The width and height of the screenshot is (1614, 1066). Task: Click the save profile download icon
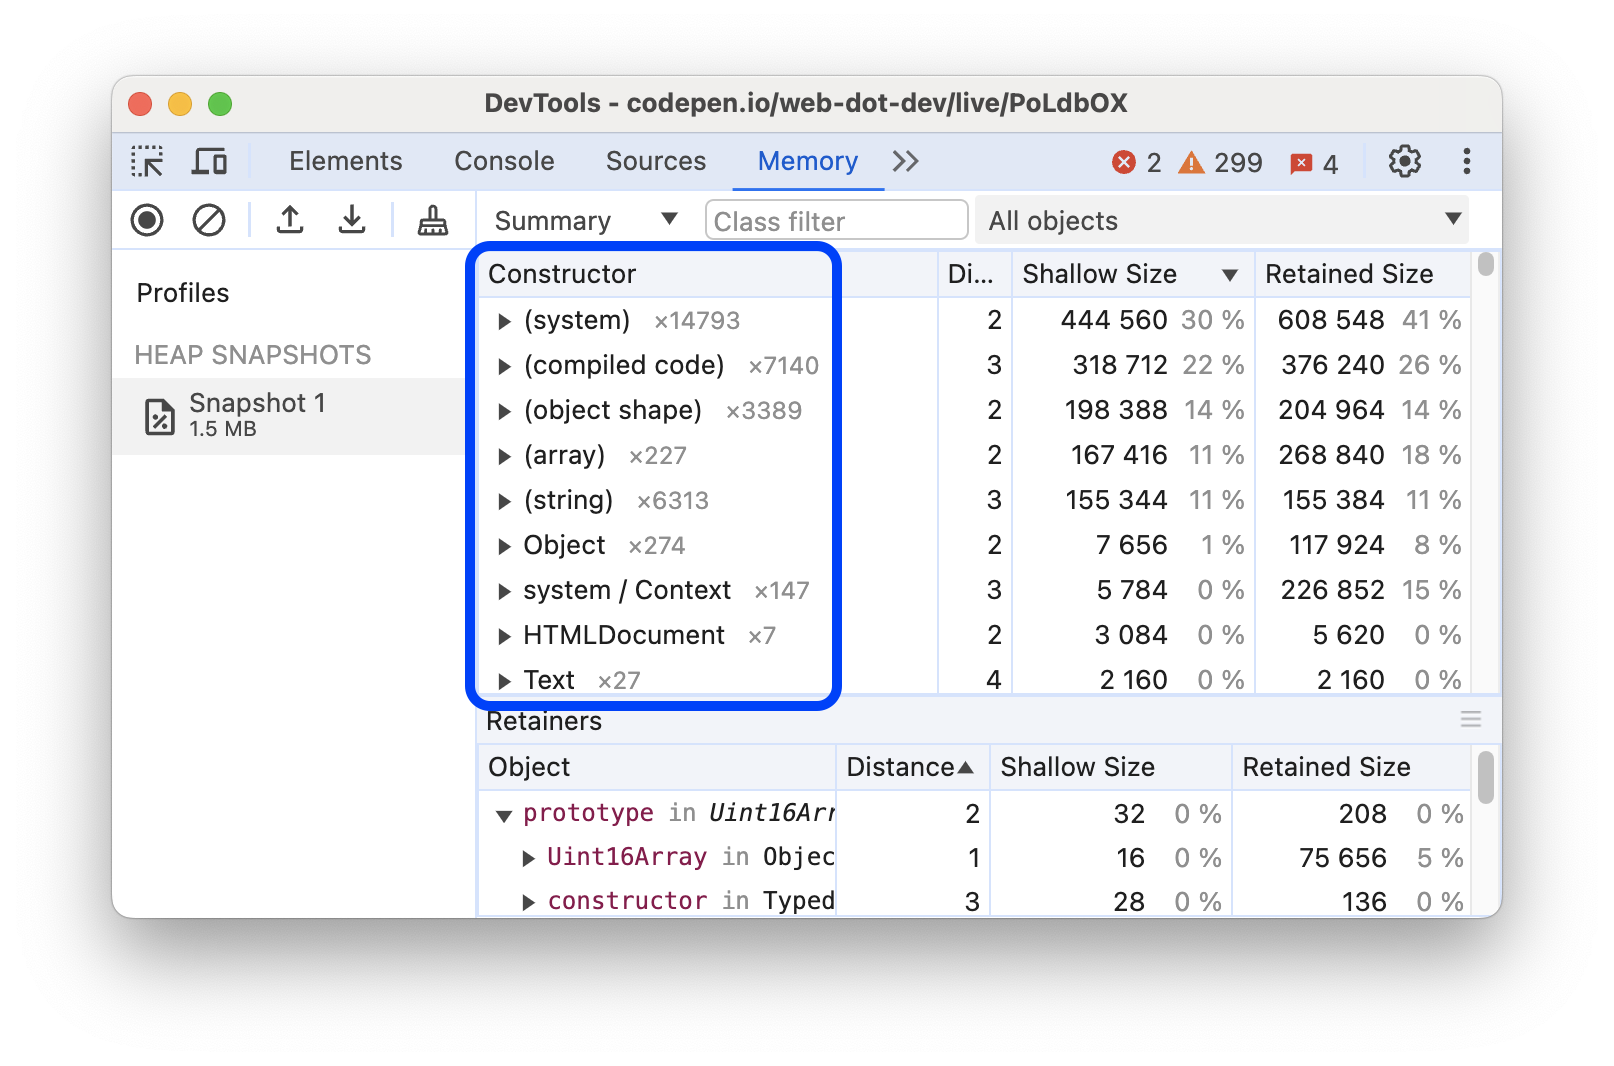click(352, 220)
